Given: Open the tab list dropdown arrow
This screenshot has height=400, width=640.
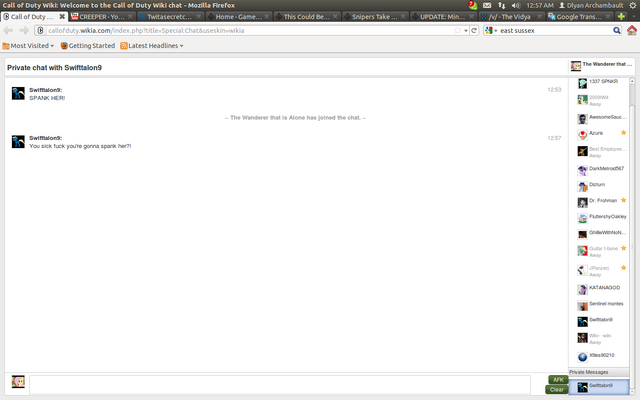Looking at the screenshot, I should [634, 17].
